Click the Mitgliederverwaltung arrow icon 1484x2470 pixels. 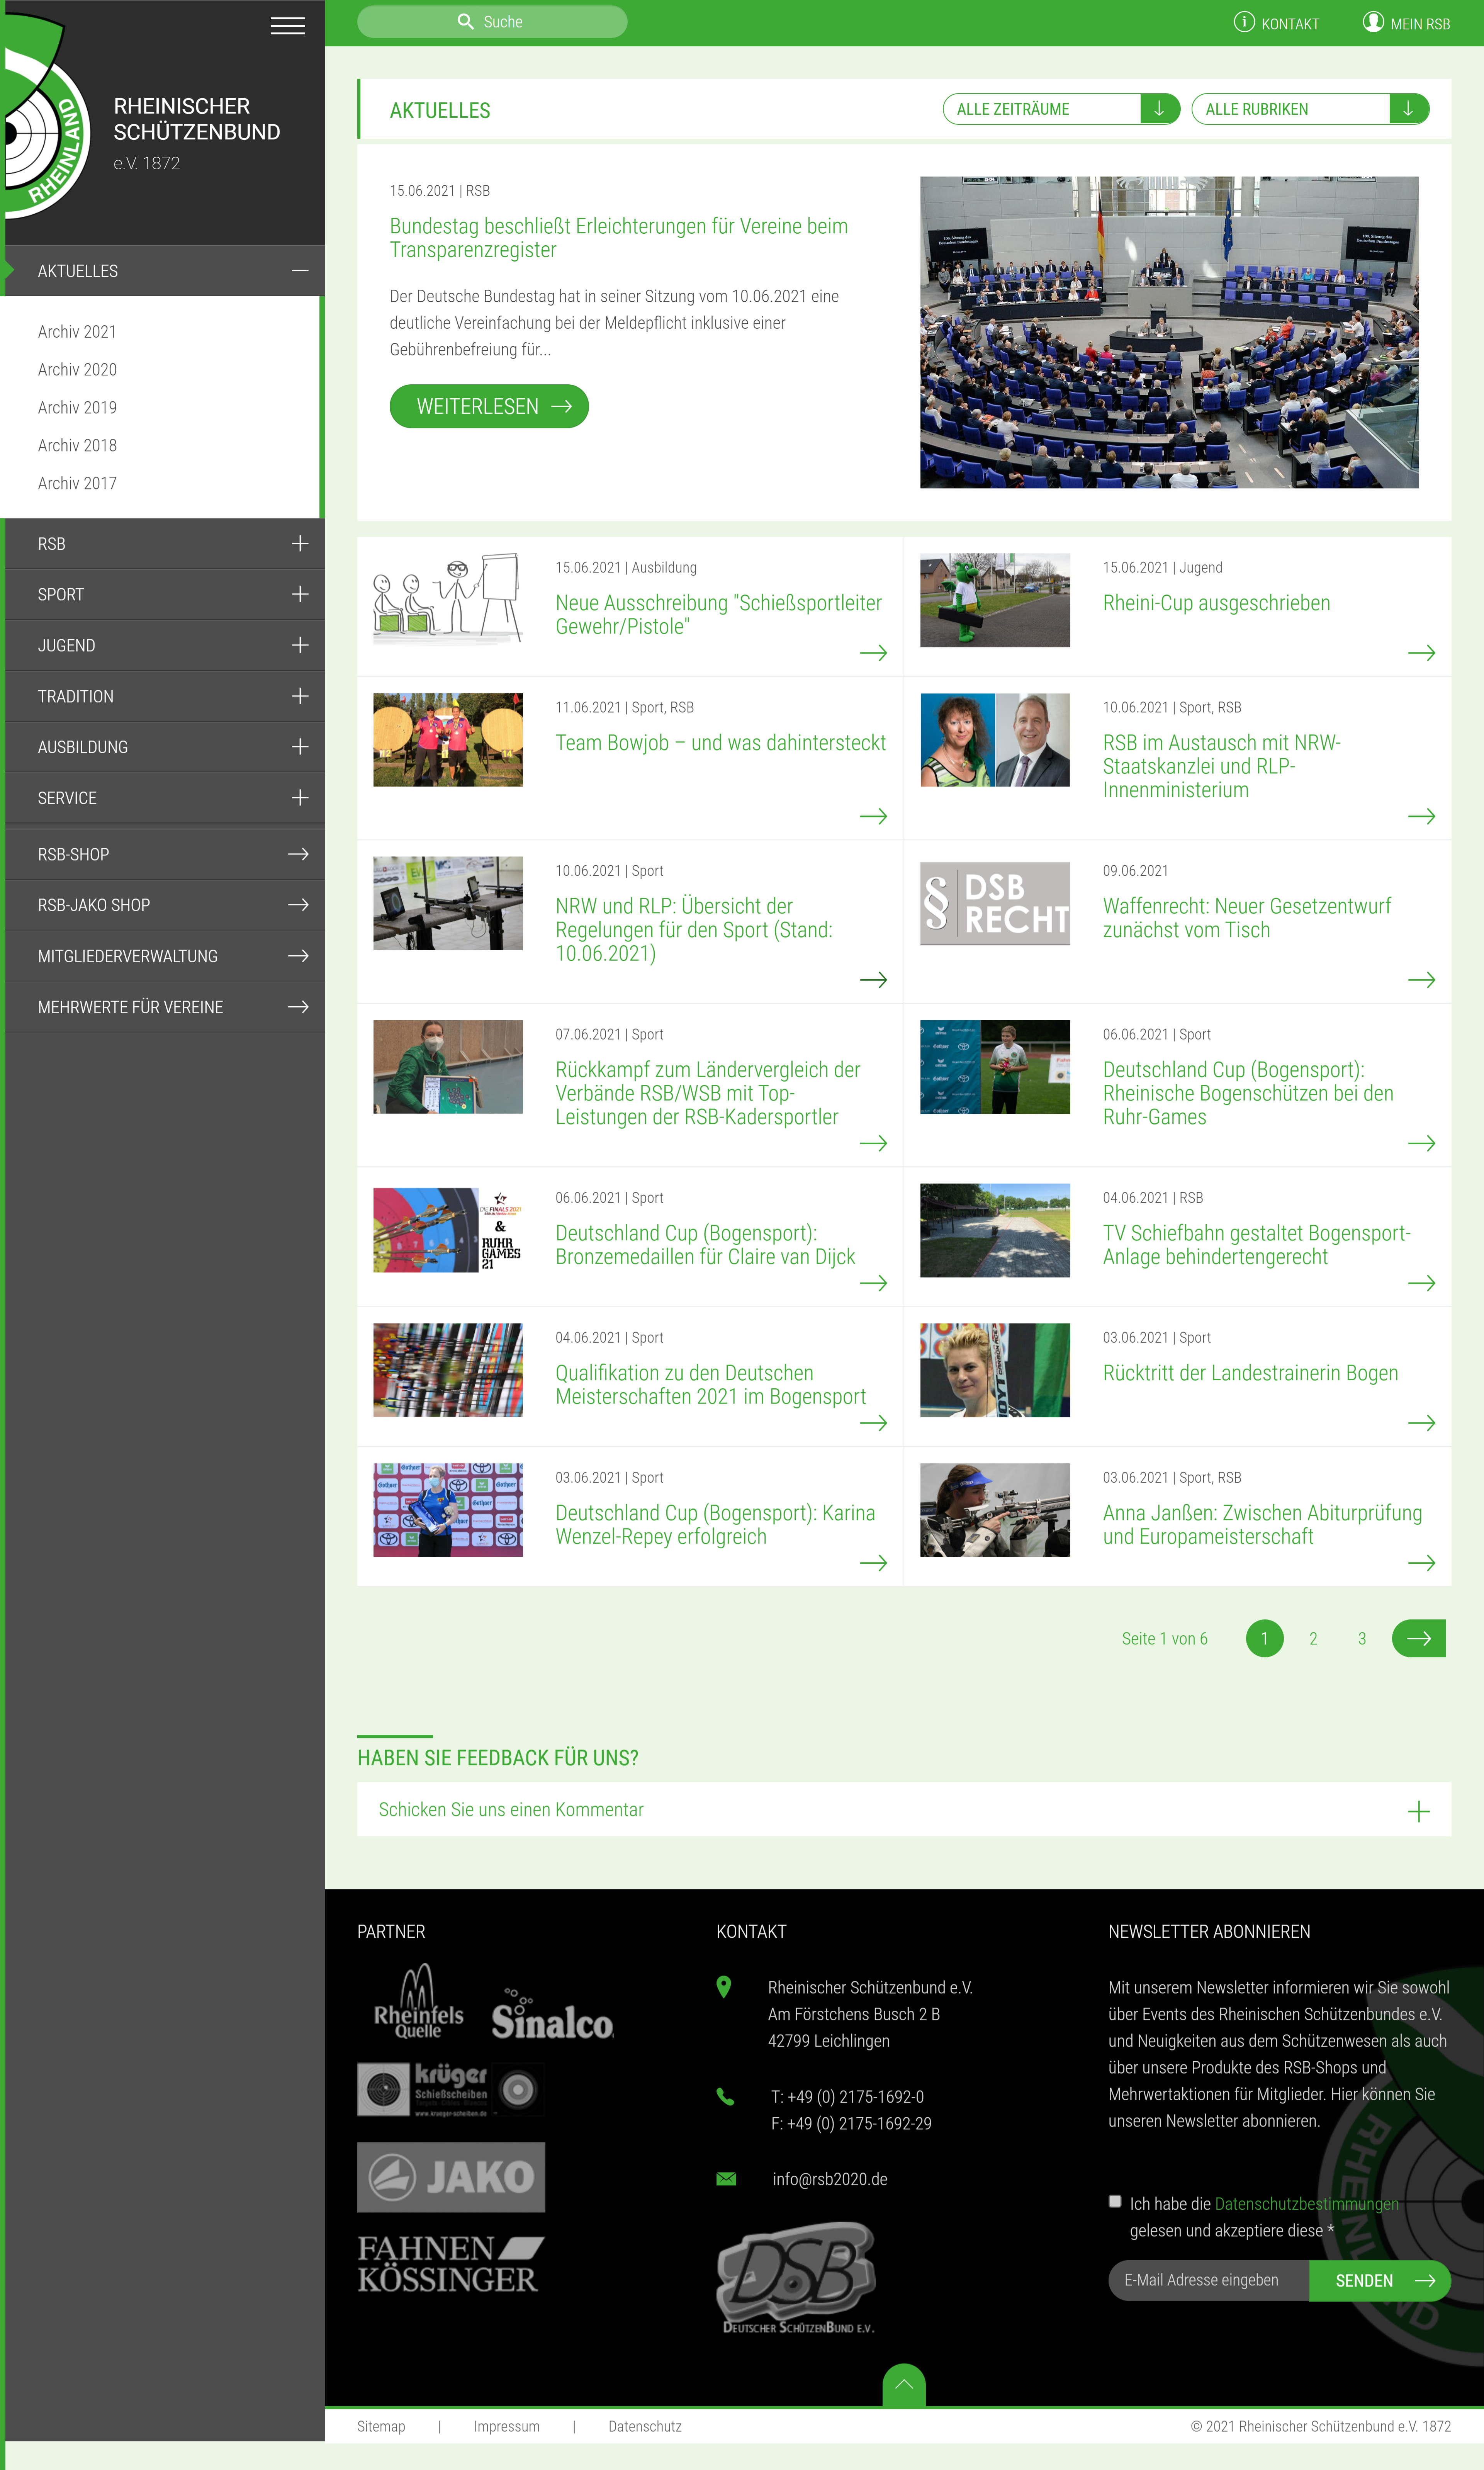(298, 956)
